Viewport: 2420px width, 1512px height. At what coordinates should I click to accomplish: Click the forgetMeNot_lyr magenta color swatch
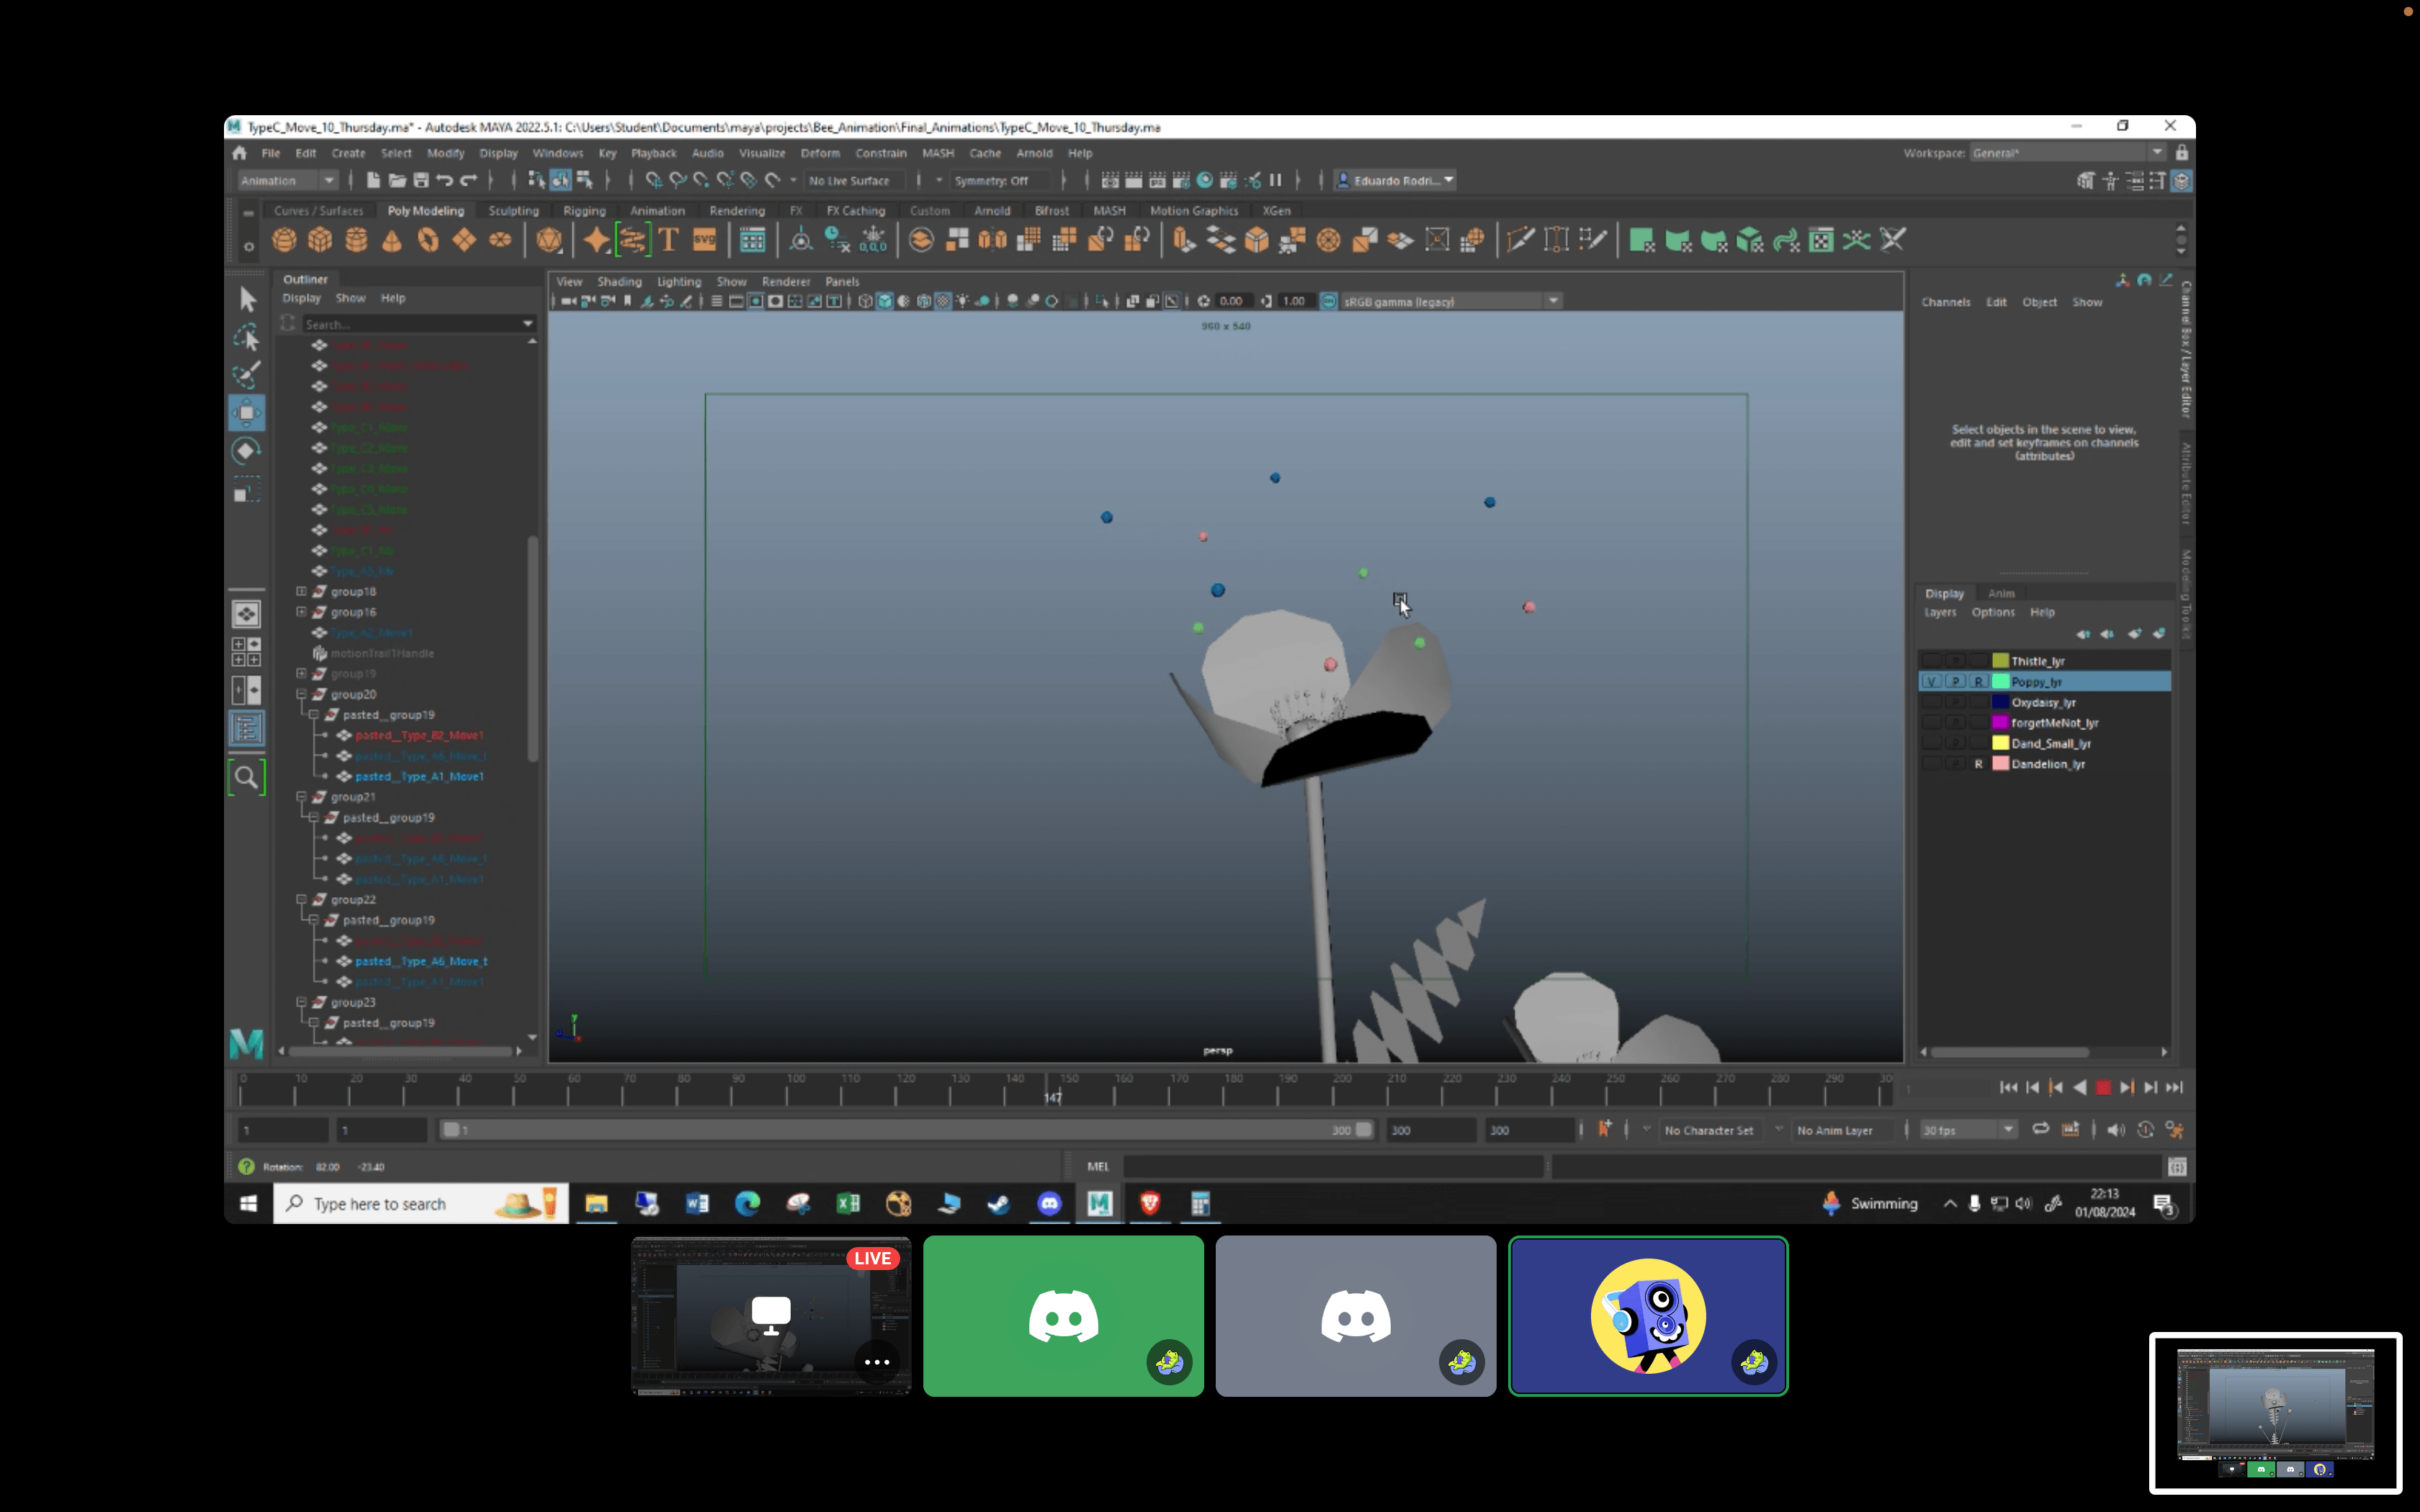pyautogui.click(x=2000, y=723)
